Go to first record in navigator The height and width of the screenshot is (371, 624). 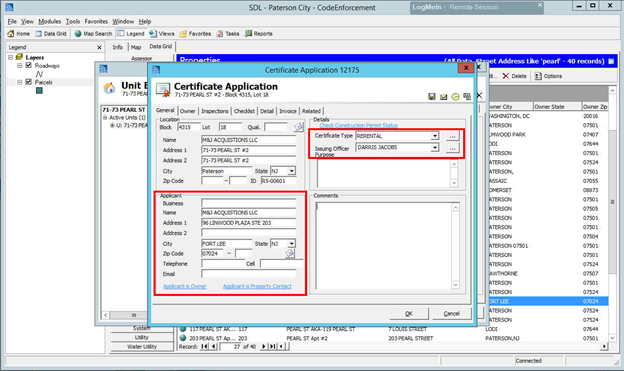coord(204,346)
